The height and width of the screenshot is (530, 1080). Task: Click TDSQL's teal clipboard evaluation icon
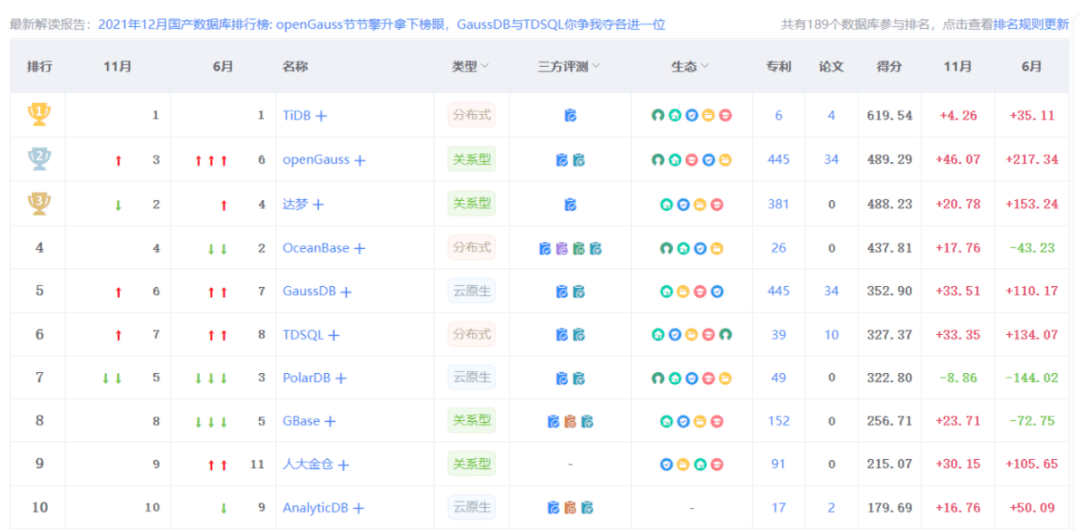pyautogui.click(x=579, y=335)
